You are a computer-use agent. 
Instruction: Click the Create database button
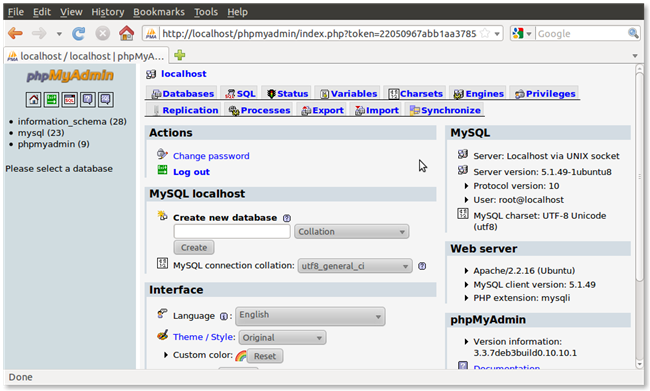coord(194,248)
